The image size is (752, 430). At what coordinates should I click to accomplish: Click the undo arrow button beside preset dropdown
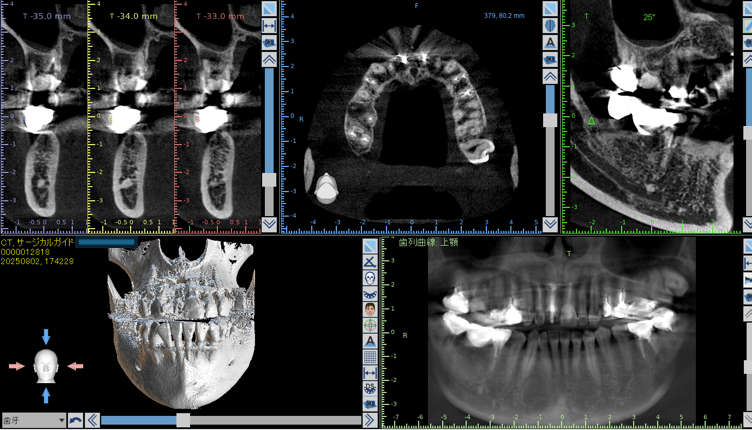[x=76, y=421]
